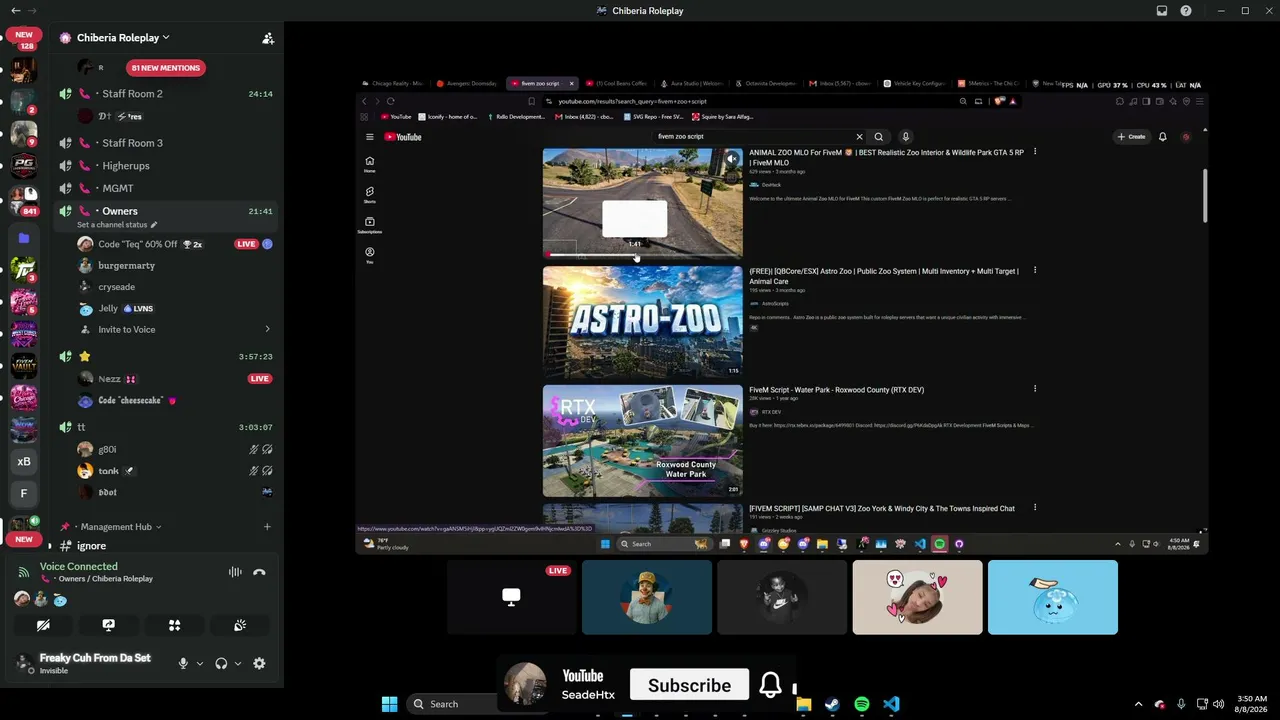Open User Settings gear

pyautogui.click(x=259, y=664)
